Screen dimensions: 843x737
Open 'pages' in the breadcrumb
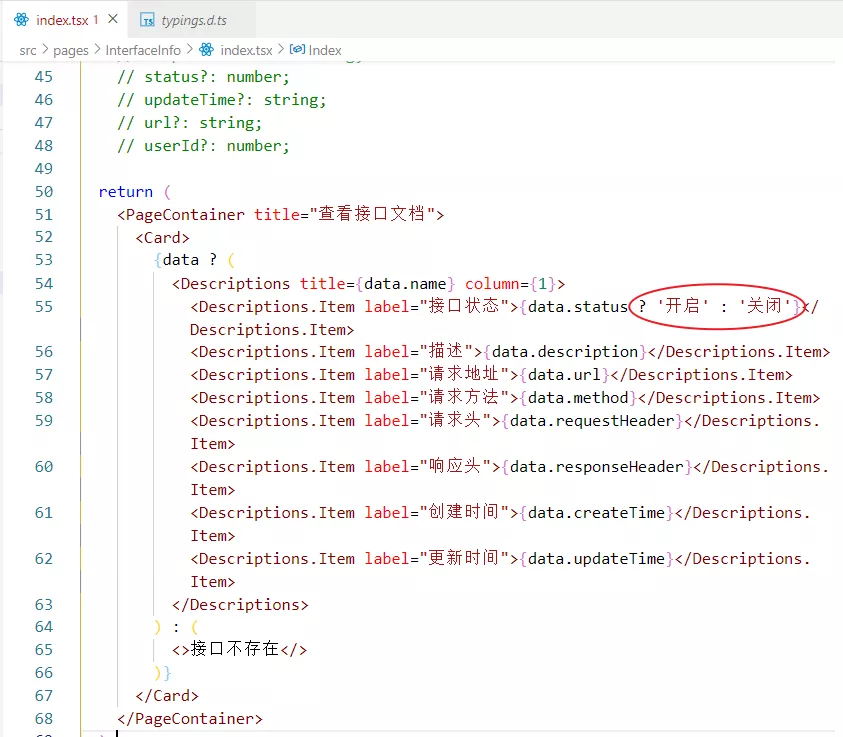(71, 51)
